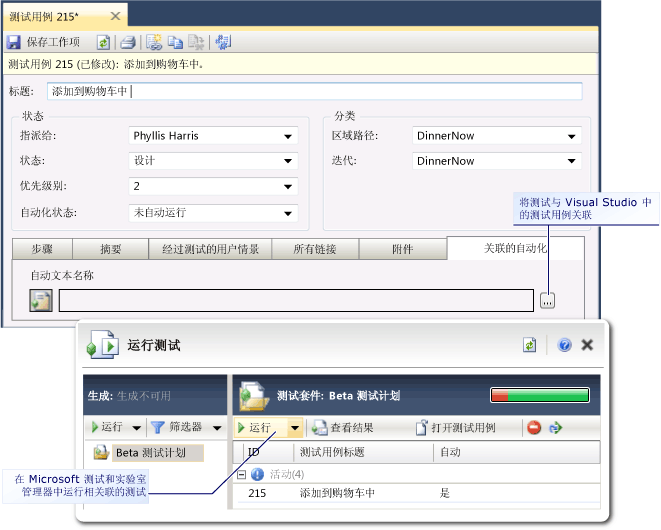The width and height of the screenshot is (661, 530).
Task: Click the 活动(4) group label
Action: [287, 475]
